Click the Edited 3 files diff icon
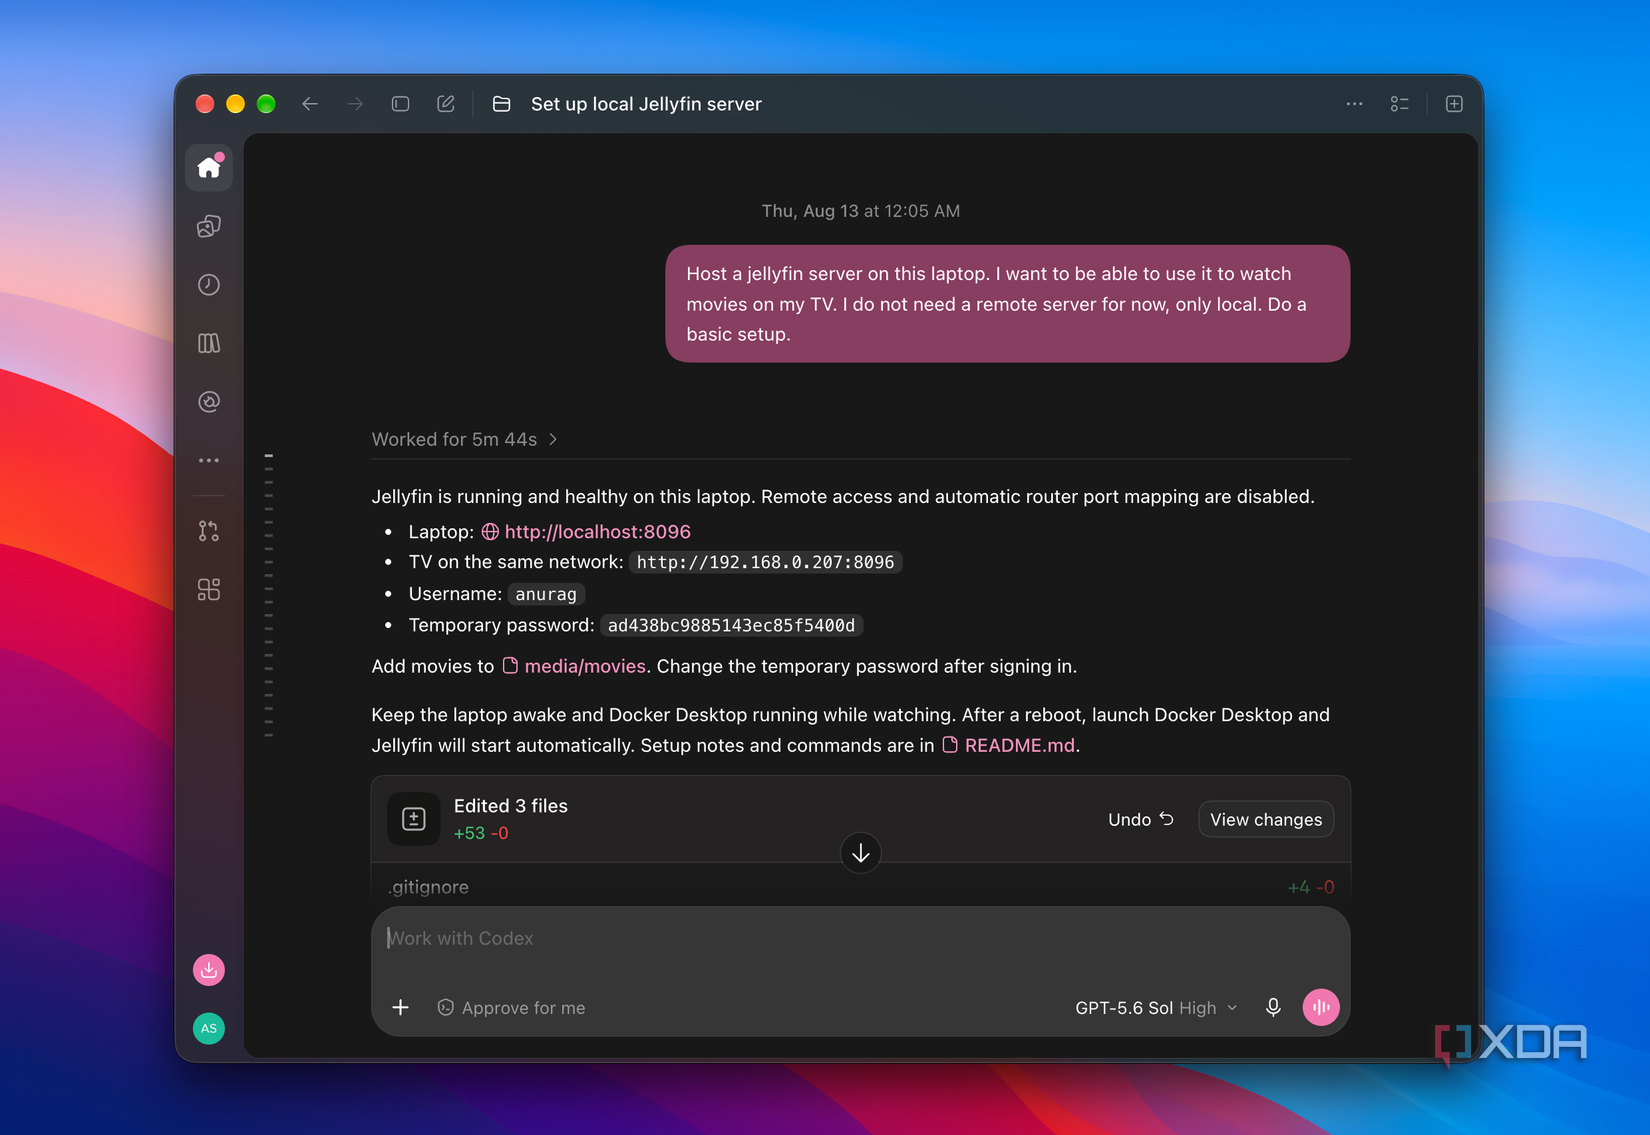The height and width of the screenshot is (1135, 1650). pyautogui.click(x=414, y=819)
